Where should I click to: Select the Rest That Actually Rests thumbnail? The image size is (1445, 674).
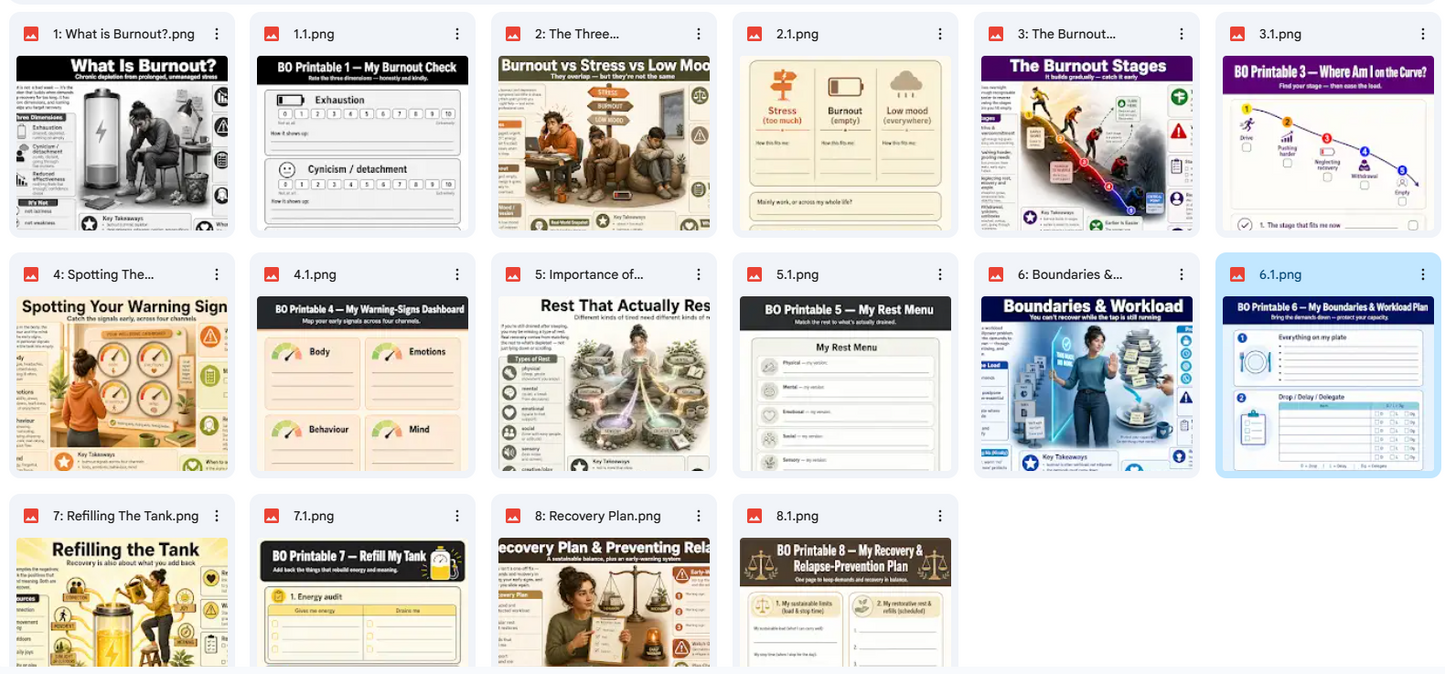pos(604,384)
